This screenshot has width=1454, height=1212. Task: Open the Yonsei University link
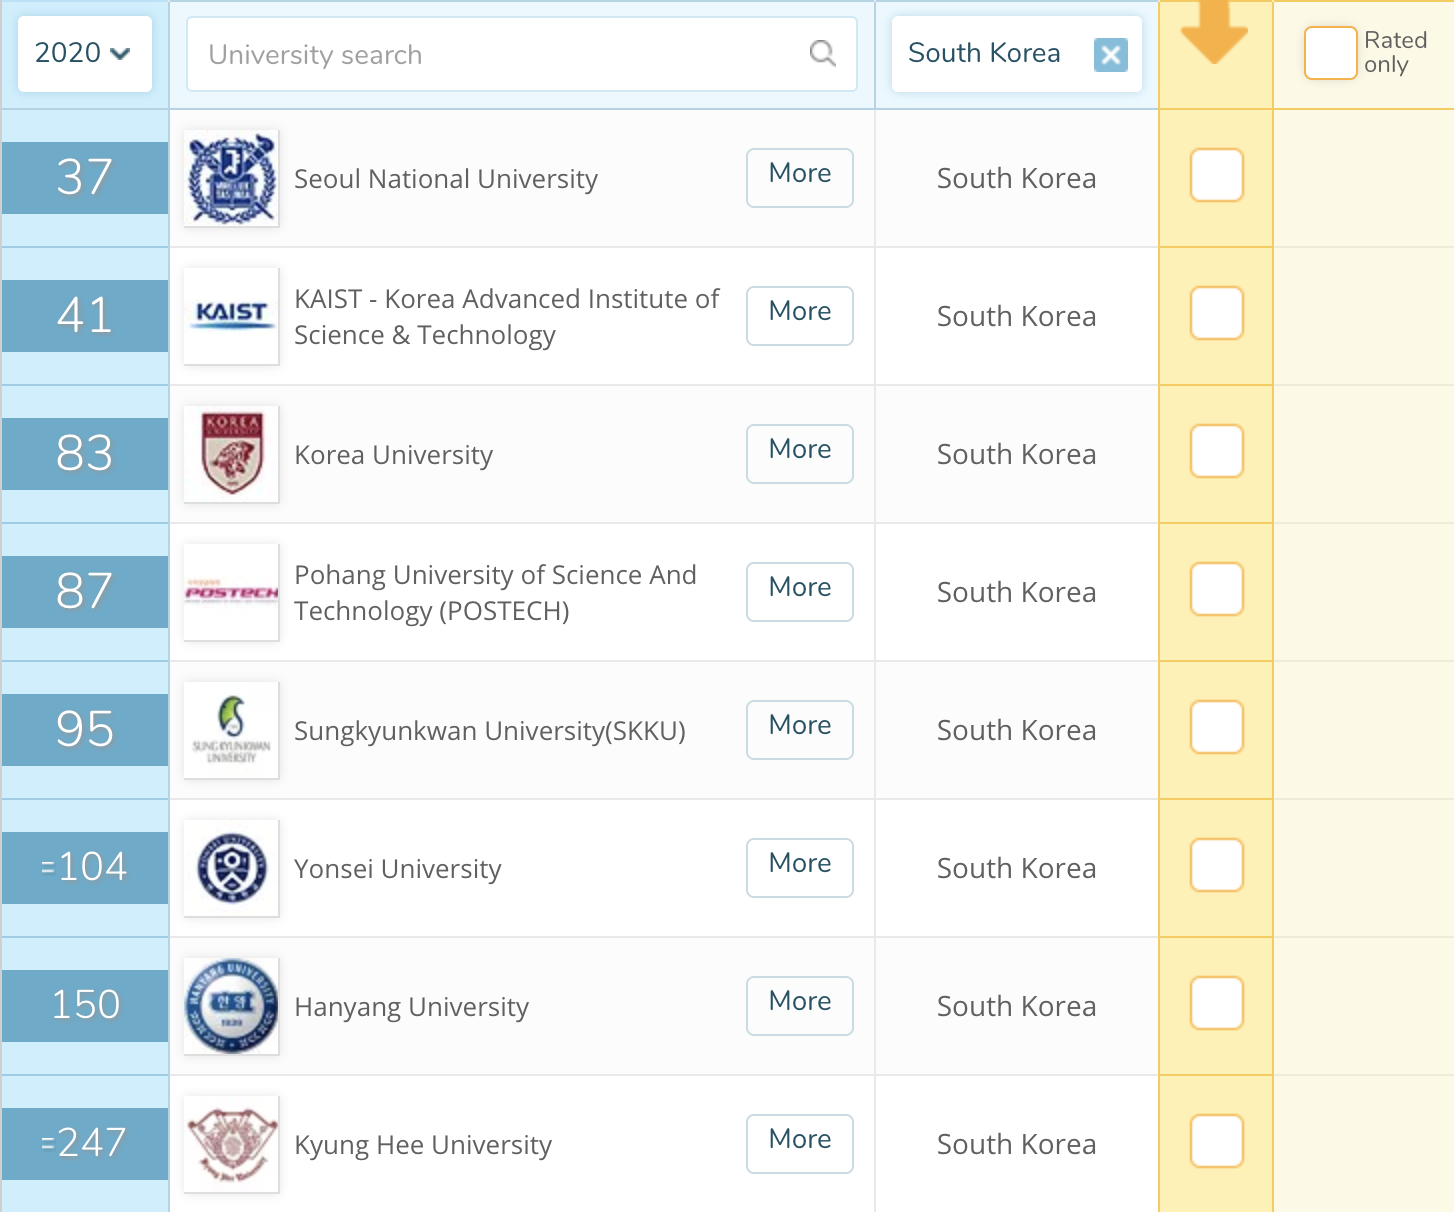398,869
